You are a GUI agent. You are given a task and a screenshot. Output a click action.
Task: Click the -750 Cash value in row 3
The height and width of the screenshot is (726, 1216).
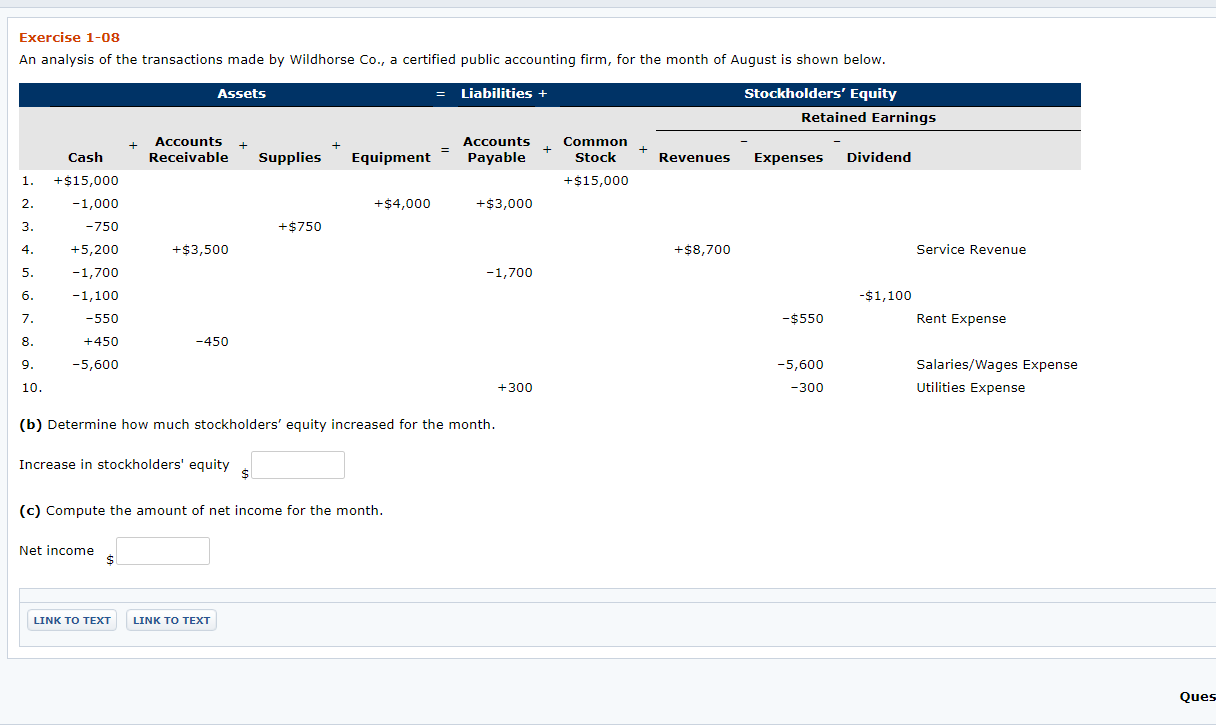[102, 227]
